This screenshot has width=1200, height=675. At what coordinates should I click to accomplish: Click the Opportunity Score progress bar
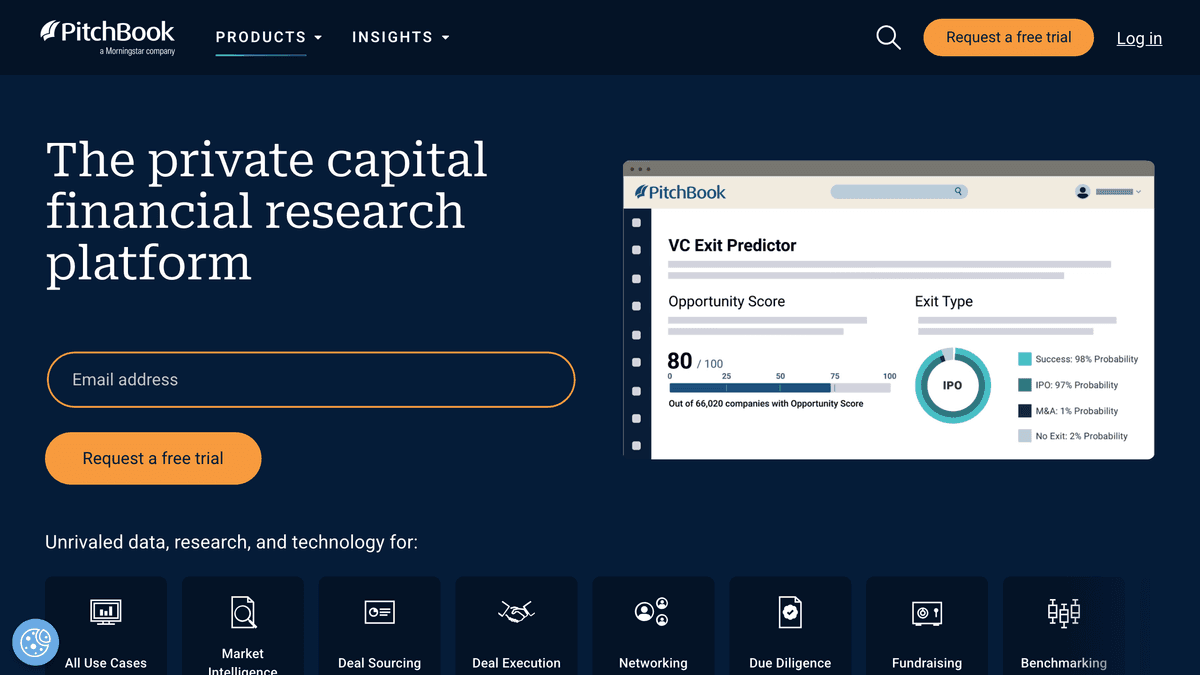(x=780, y=387)
